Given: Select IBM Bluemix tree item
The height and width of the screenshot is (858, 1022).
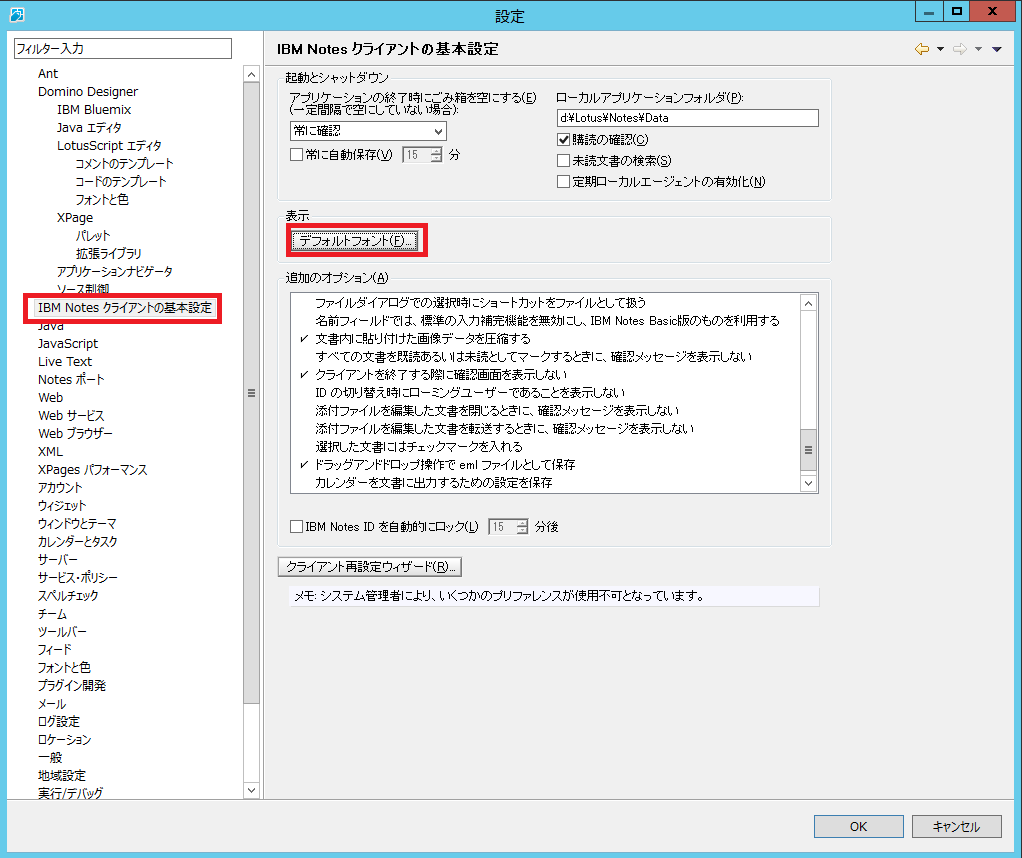Looking at the screenshot, I should tap(94, 110).
